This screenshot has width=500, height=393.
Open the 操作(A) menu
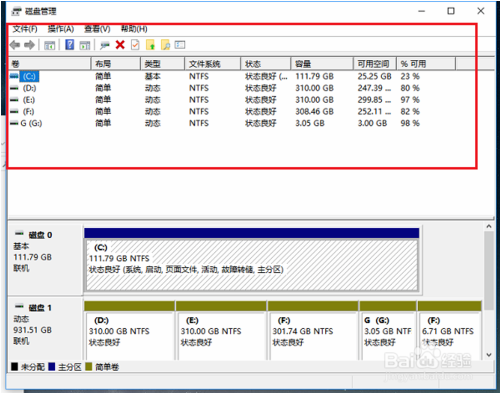point(61,29)
